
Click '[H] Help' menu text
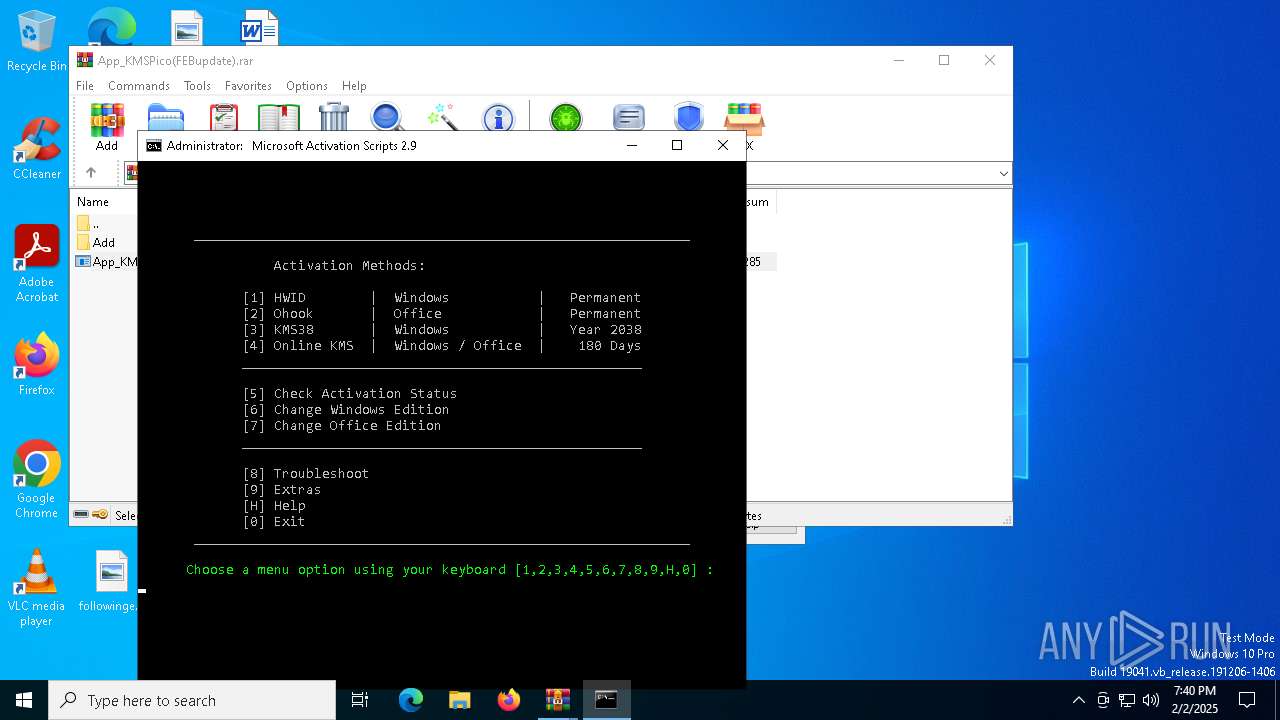pos(274,506)
